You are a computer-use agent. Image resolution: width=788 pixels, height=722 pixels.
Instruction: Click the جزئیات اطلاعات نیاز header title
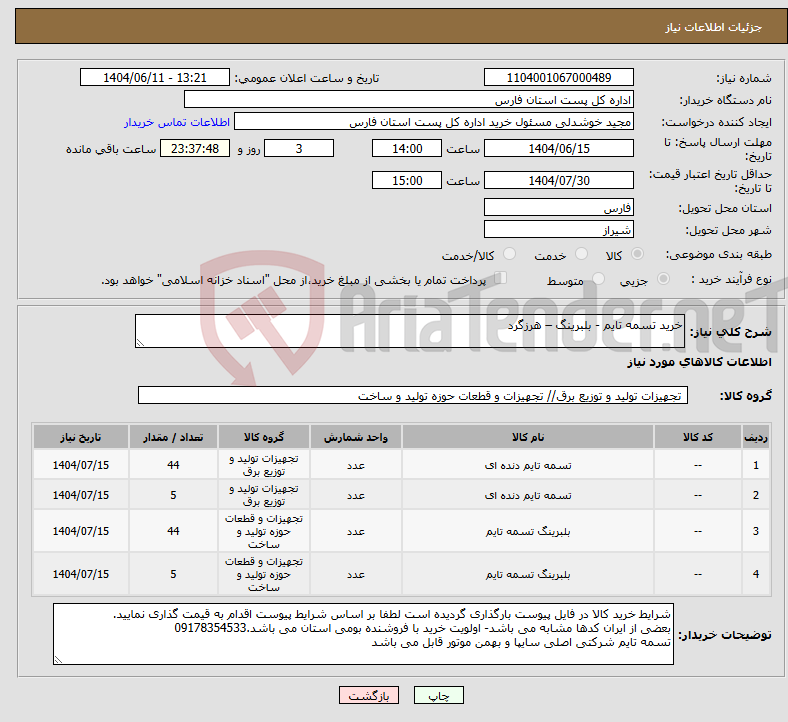(714, 27)
